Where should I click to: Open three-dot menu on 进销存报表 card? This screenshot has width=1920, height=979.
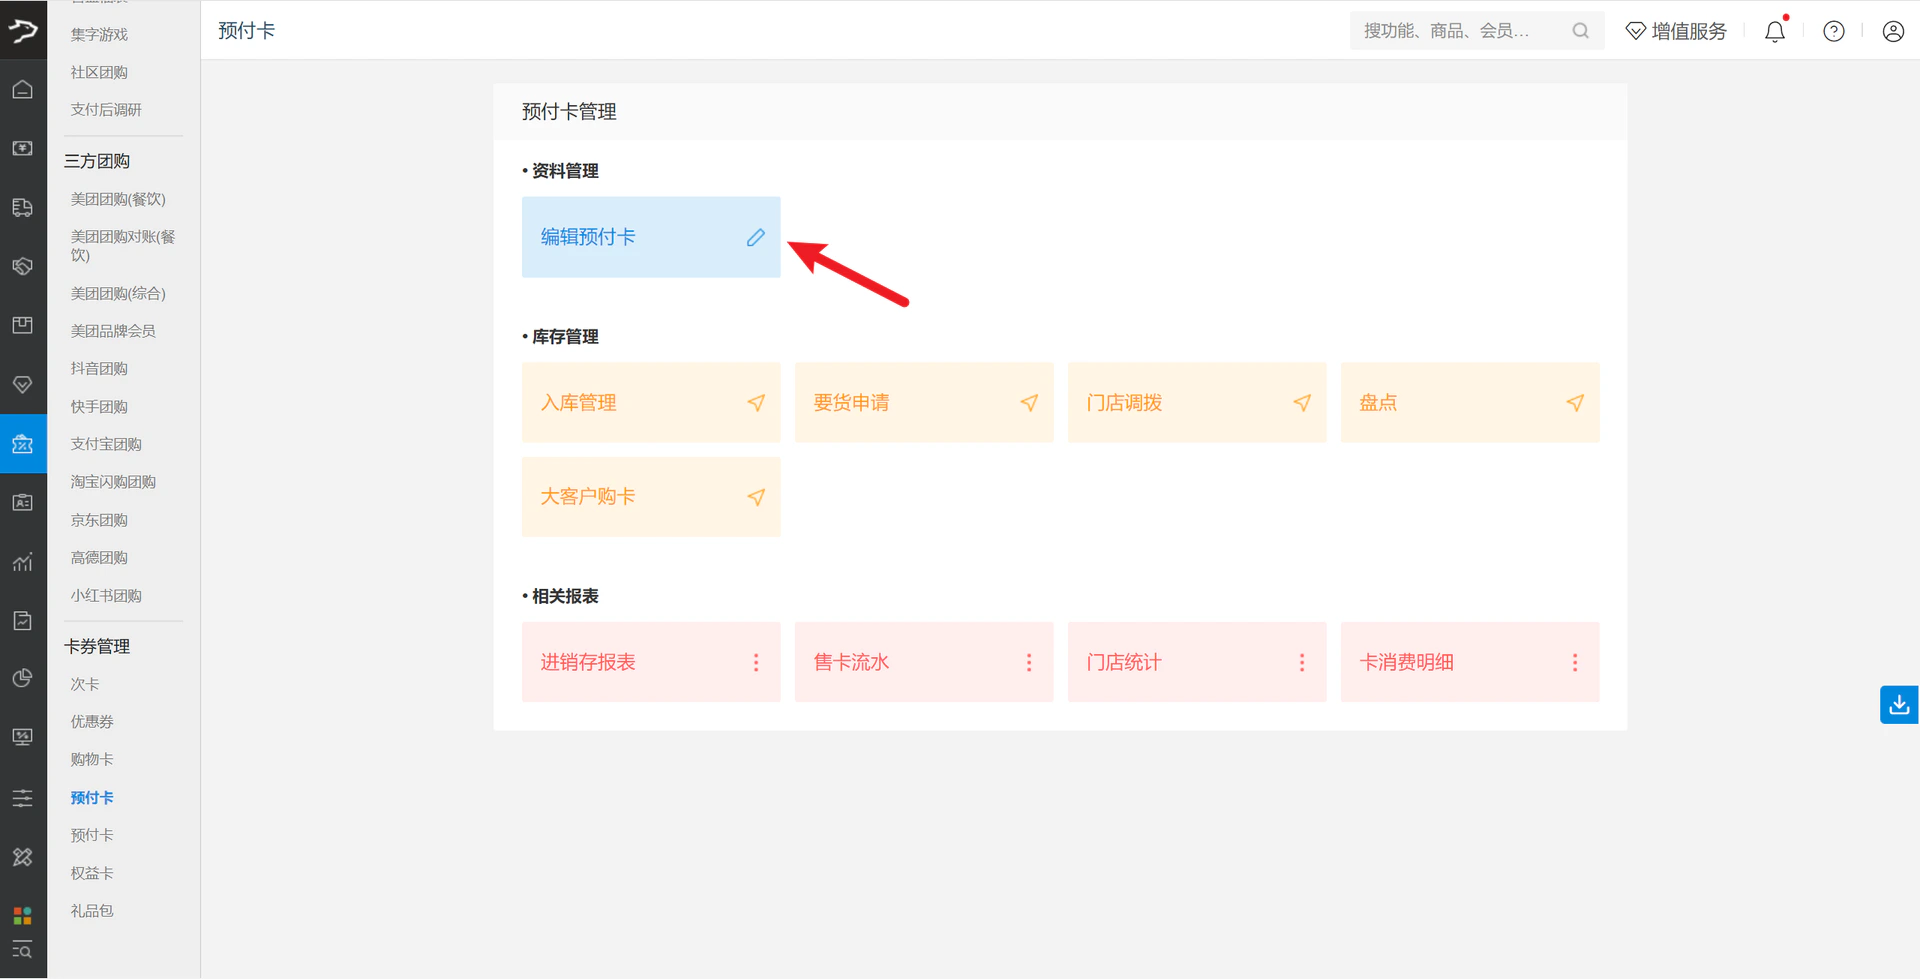pos(756,662)
